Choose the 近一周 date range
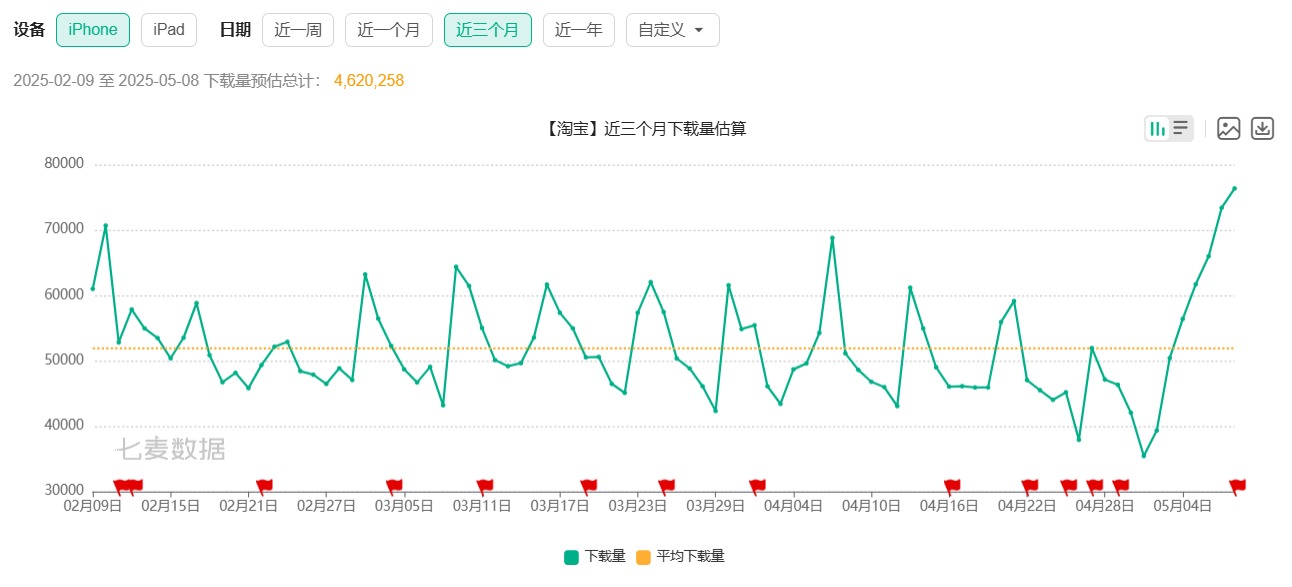The height and width of the screenshot is (587, 1292). (298, 30)
